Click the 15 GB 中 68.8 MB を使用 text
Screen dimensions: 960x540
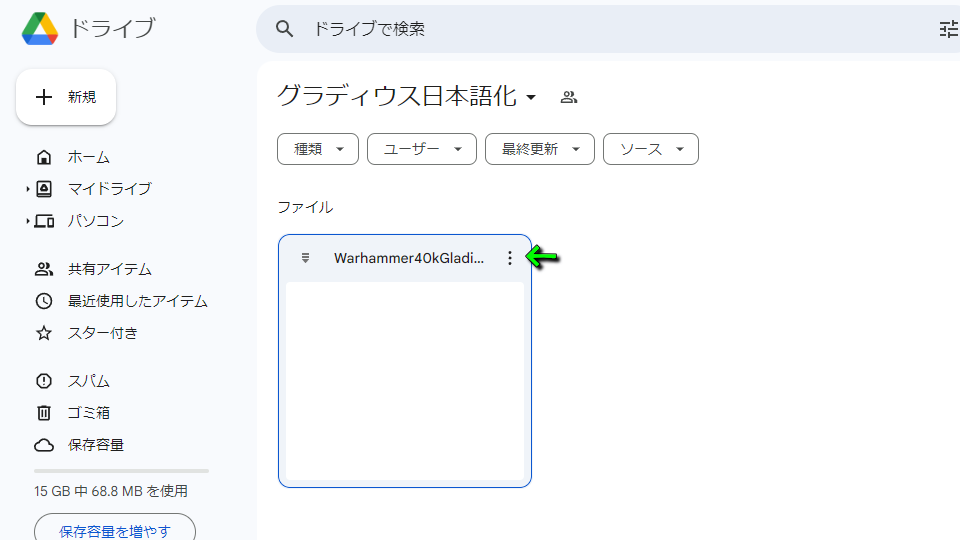(x=111, y=491)
